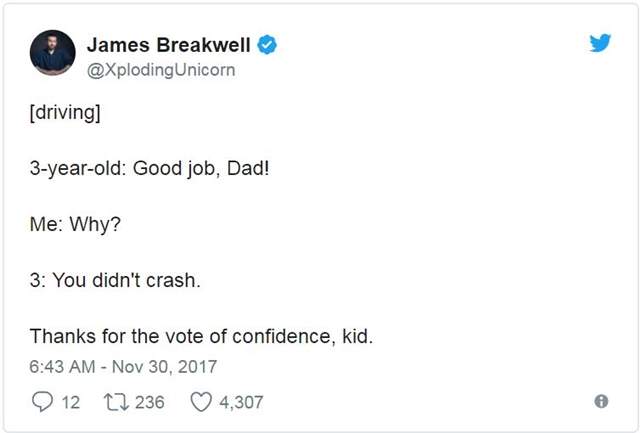Click the reply count 12
Image resolution: width=640 pixels, height=433 pixels.
pos(70,402)
